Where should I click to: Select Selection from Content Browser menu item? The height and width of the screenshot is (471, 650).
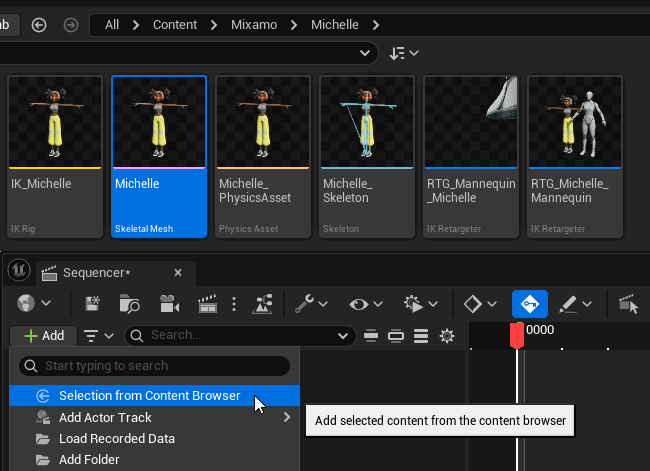click(x=149, y=396)
